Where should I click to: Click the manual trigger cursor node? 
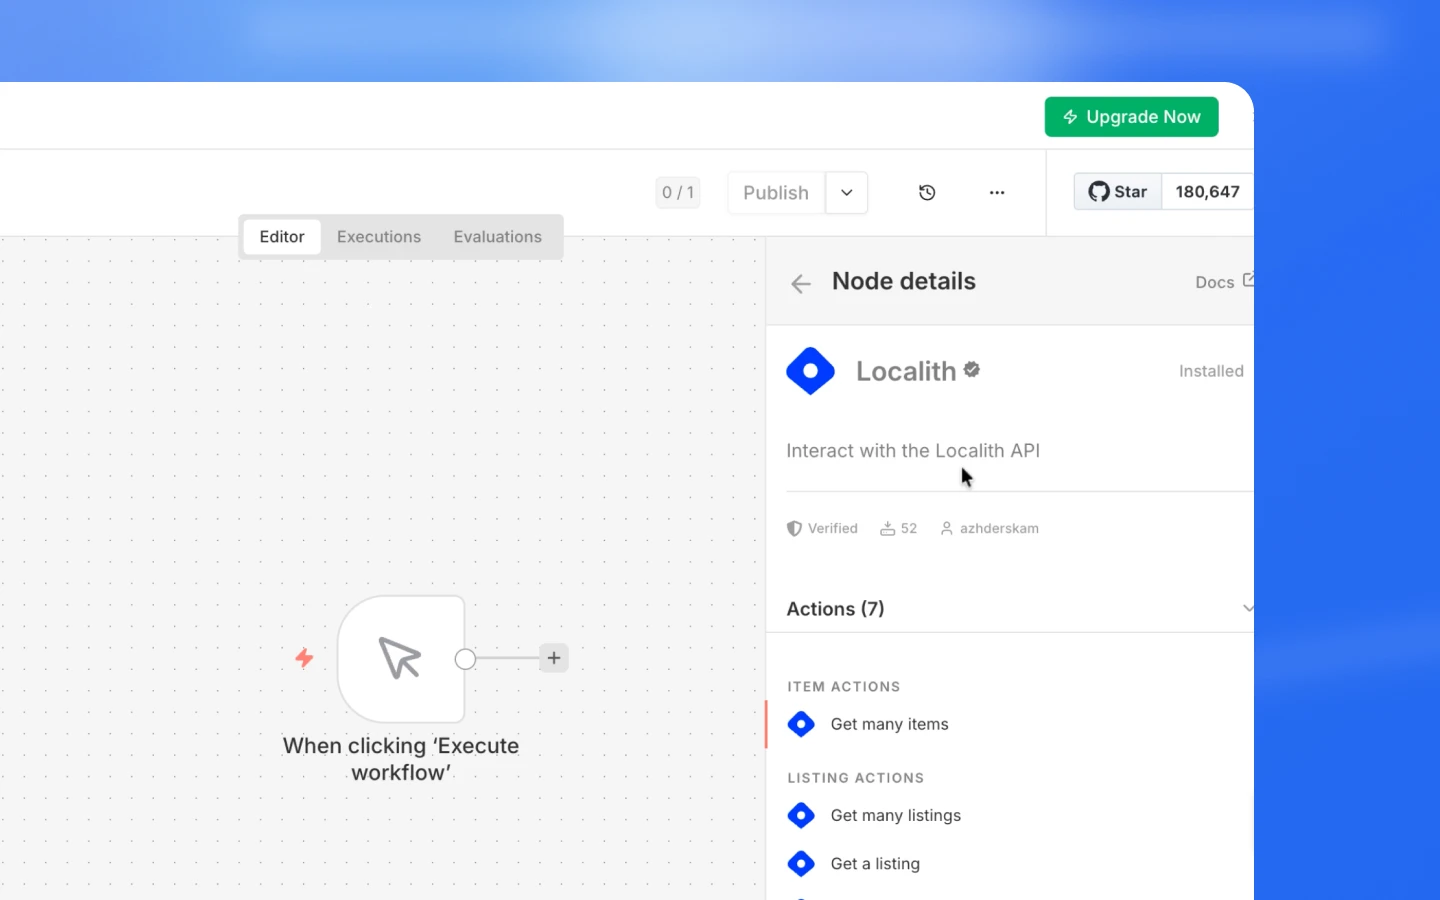401,658
